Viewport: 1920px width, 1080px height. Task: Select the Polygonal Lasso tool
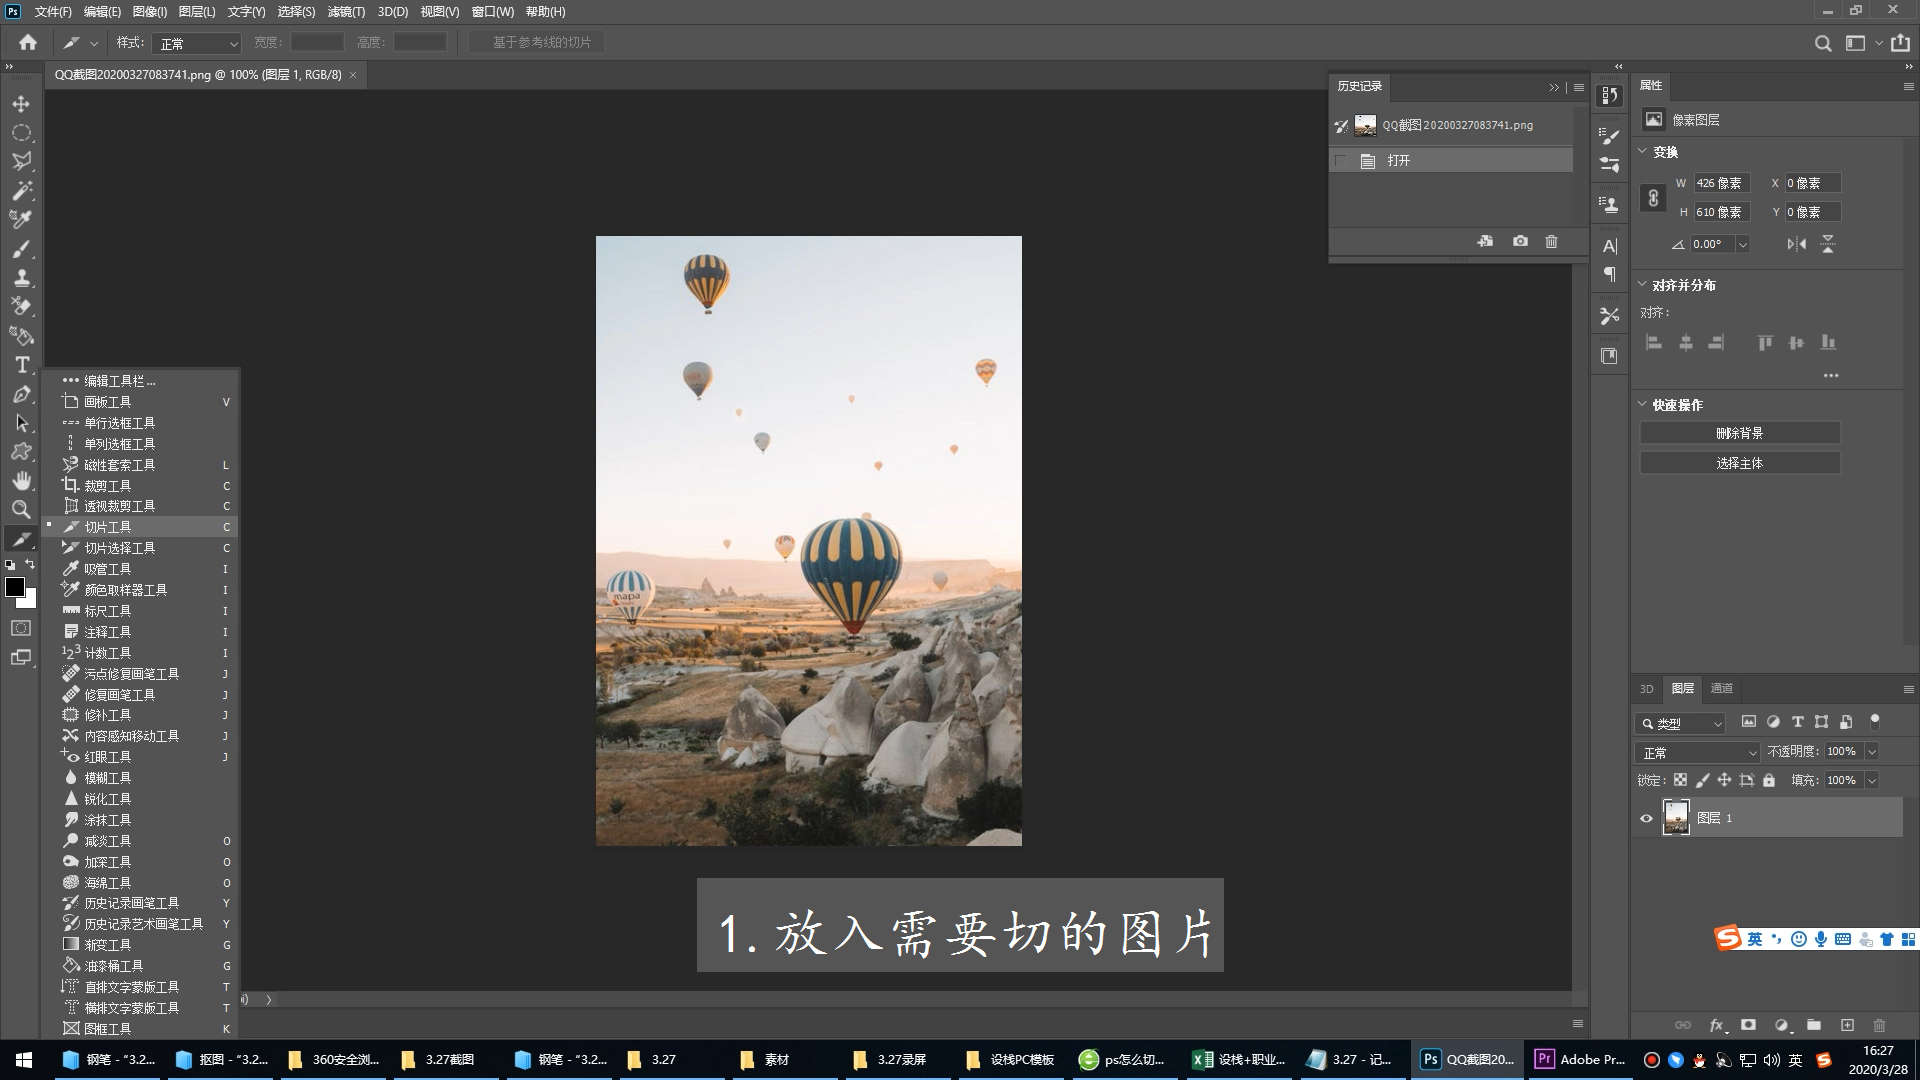(x=21, y=161)
